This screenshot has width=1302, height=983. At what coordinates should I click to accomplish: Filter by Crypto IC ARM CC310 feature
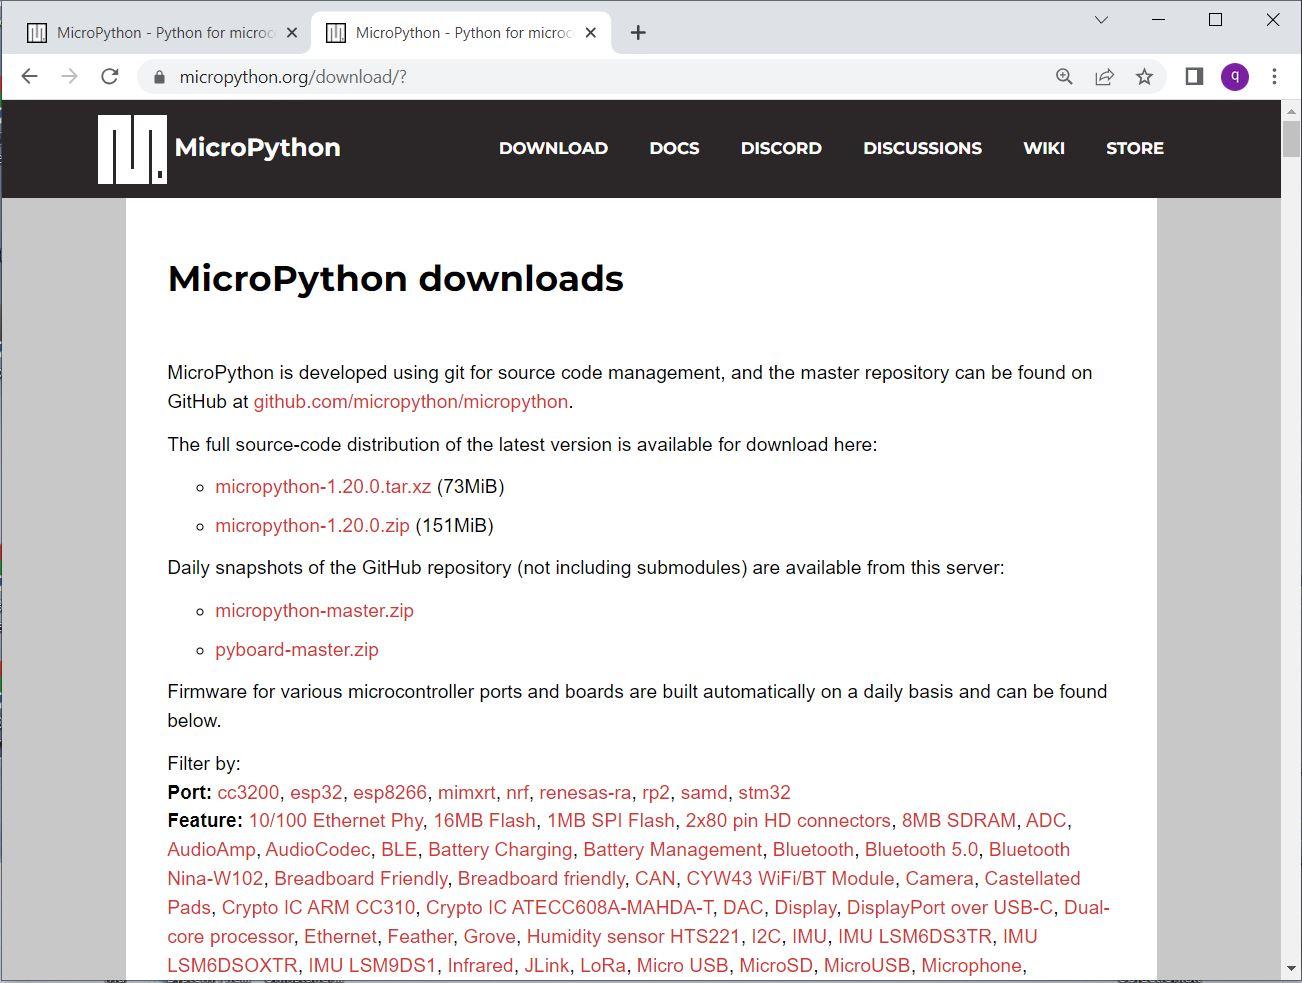click(318, 908)
